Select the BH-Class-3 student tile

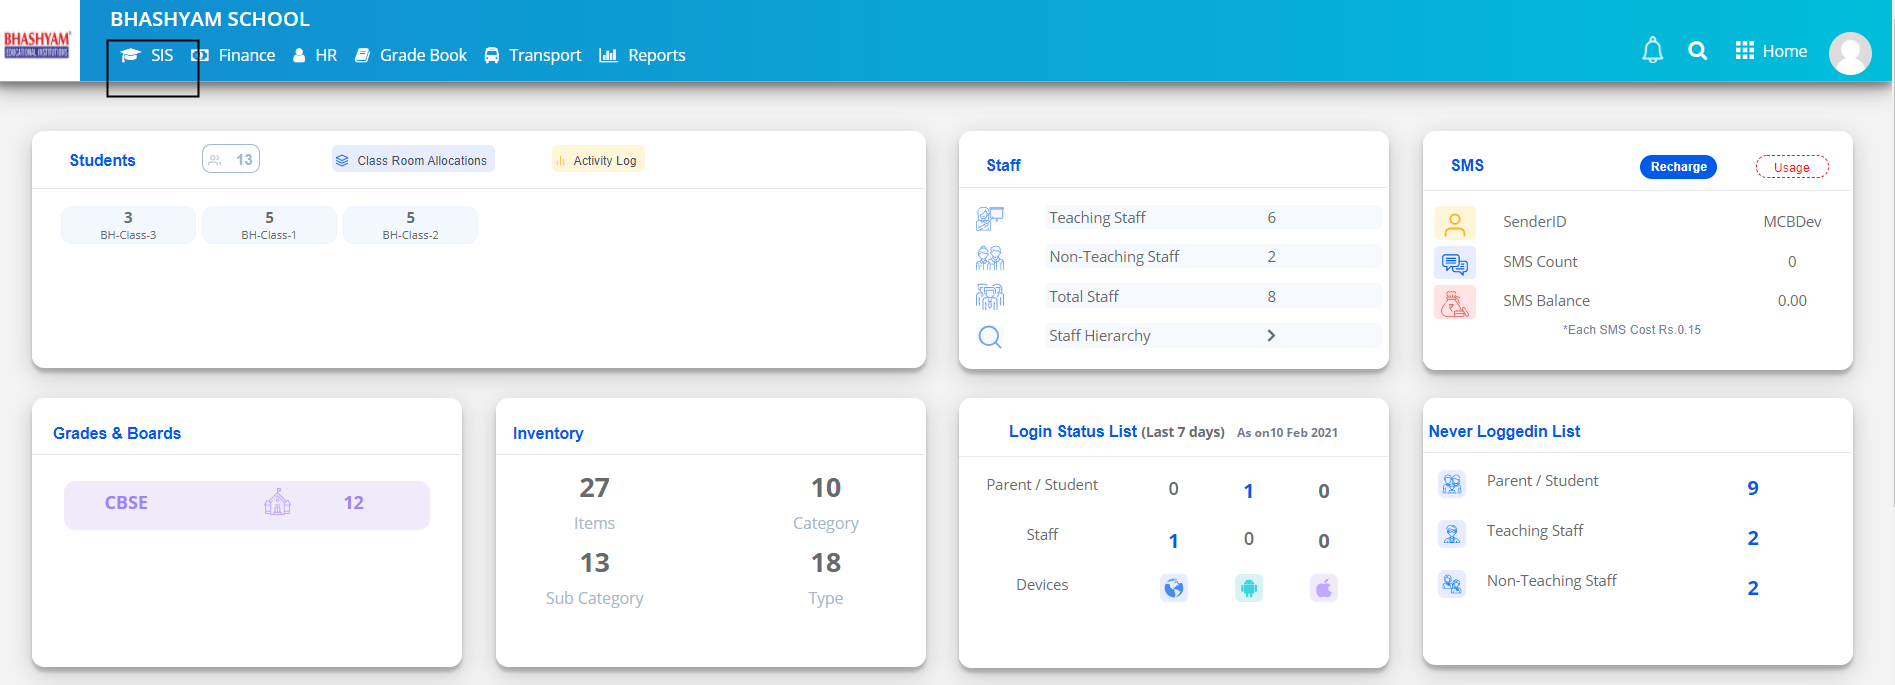pyautogui.click(x=128, y=225)
